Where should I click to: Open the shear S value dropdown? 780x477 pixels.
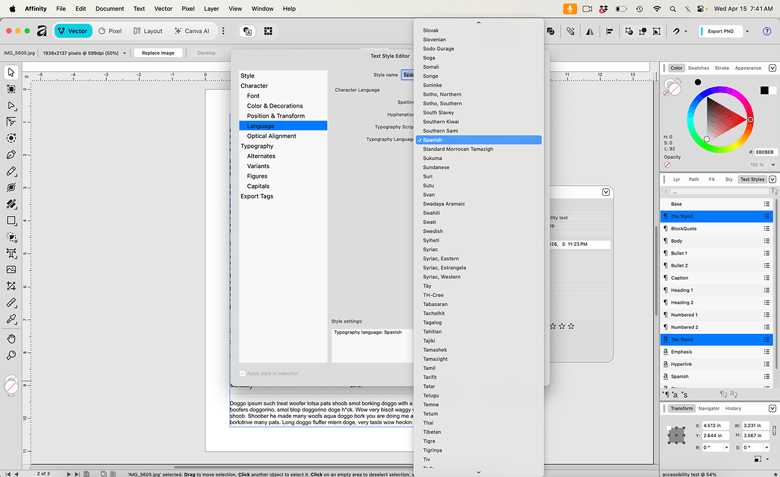coord(766,448)
